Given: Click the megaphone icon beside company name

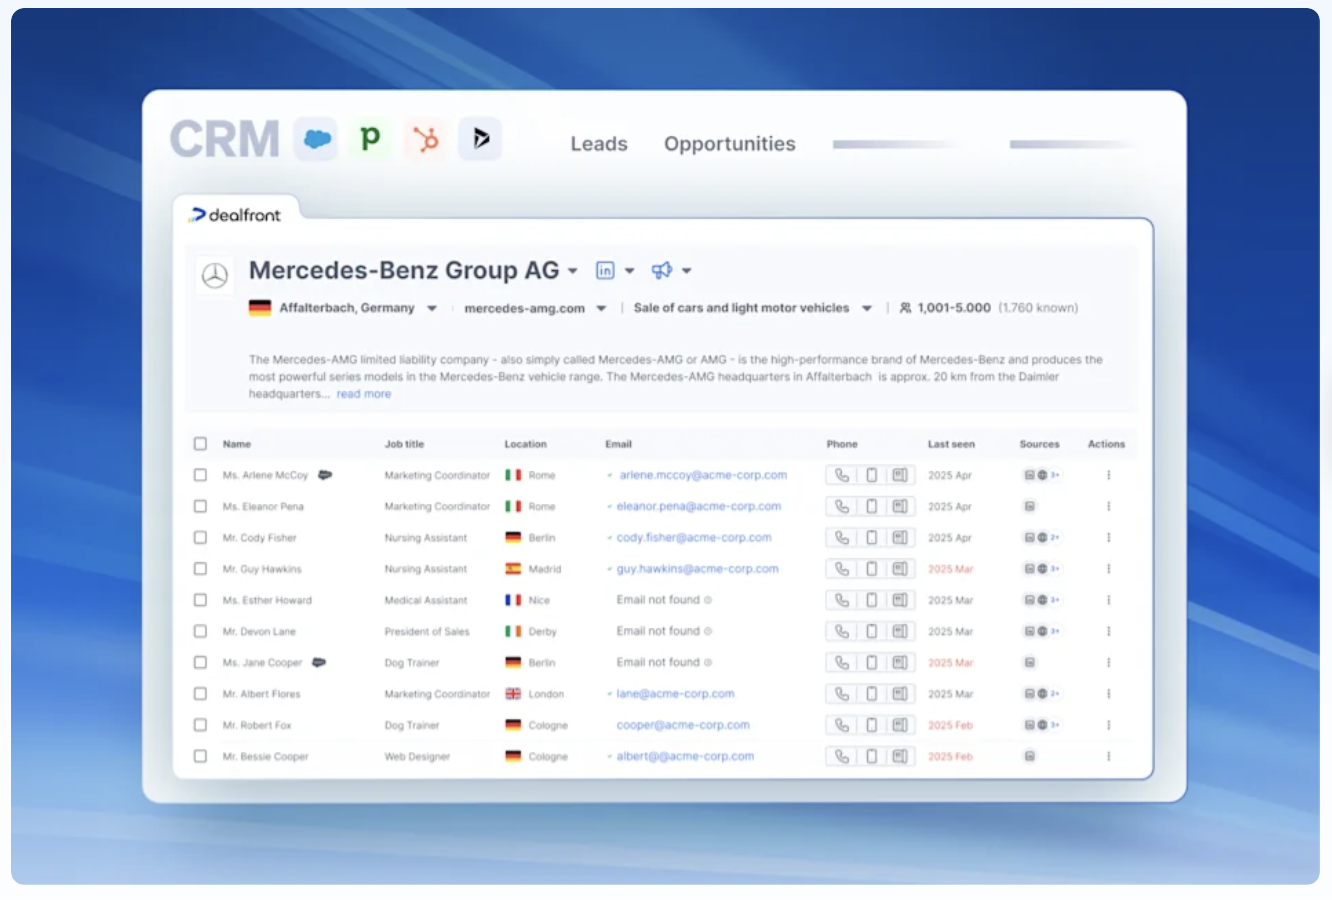Looking at the screenshot, I should [661, 270].
